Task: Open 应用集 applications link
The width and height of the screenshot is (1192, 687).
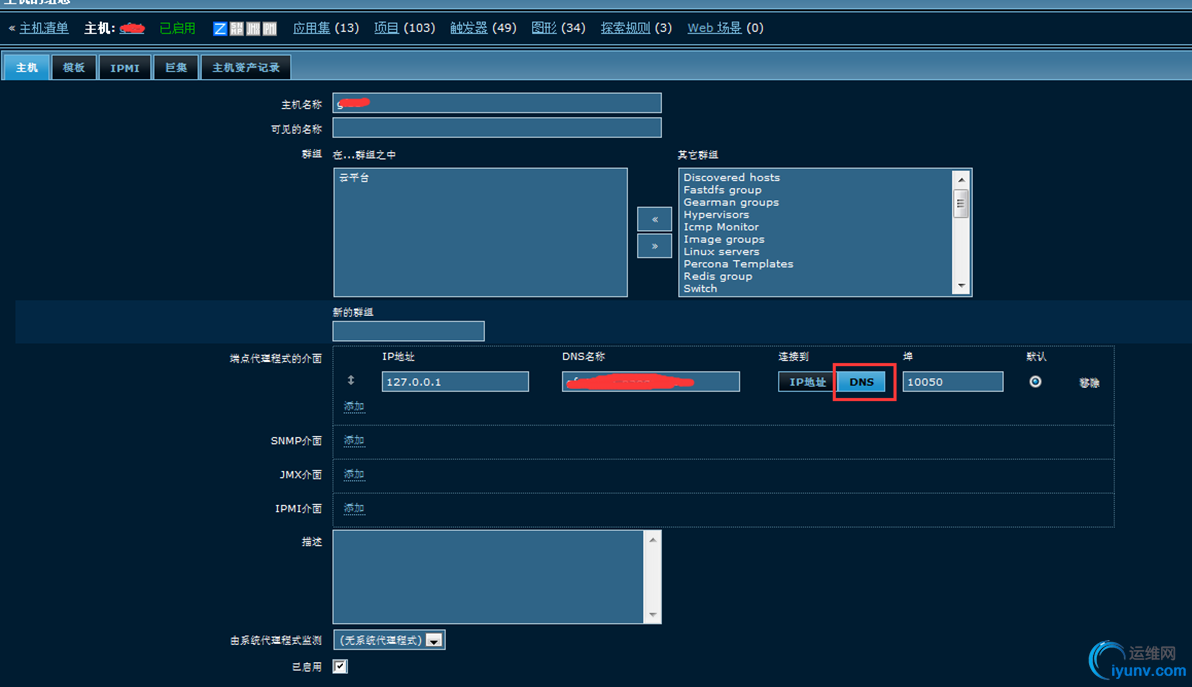Action: coord(312,28)
